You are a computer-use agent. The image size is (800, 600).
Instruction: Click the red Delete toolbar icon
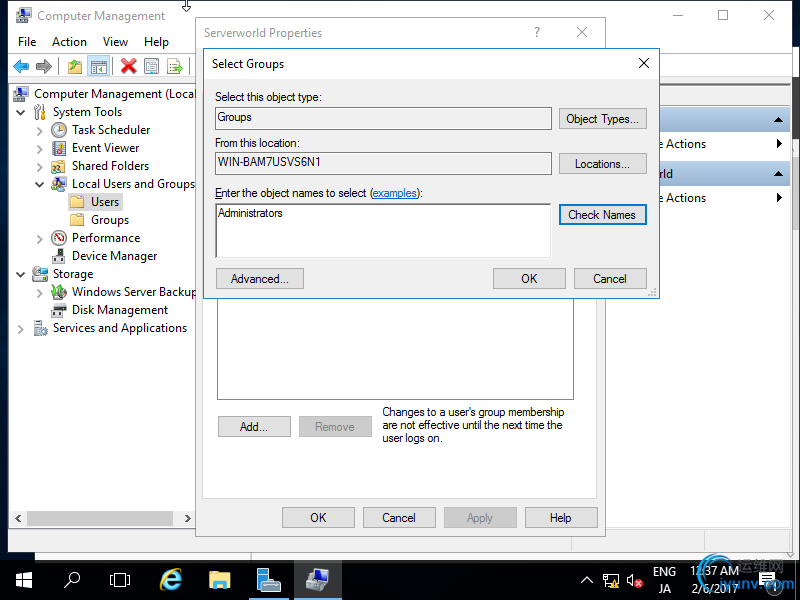pyautogui.click(x=129, y=66)
